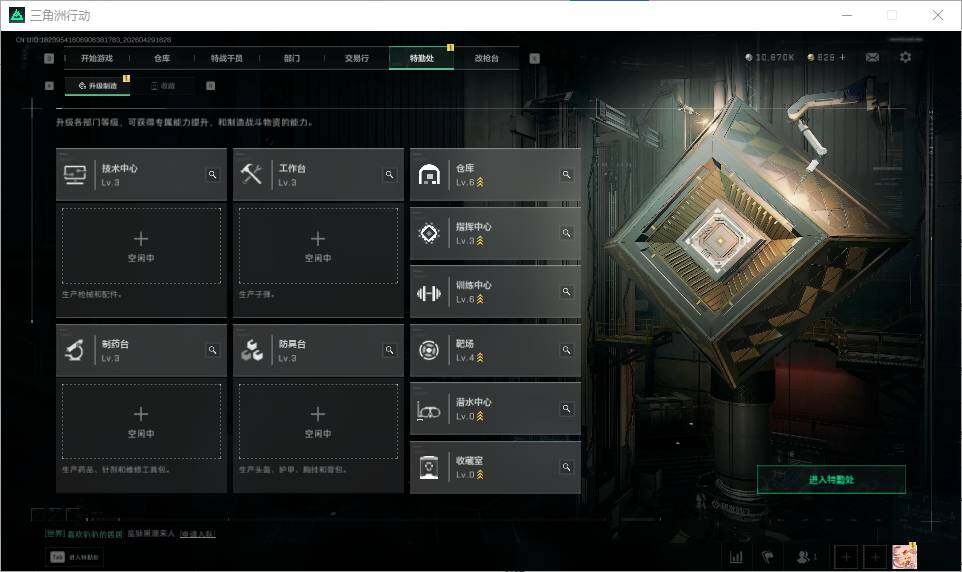Click the player avatar thumbnail
Screen dimensions: 962x572
click(904, 556)
